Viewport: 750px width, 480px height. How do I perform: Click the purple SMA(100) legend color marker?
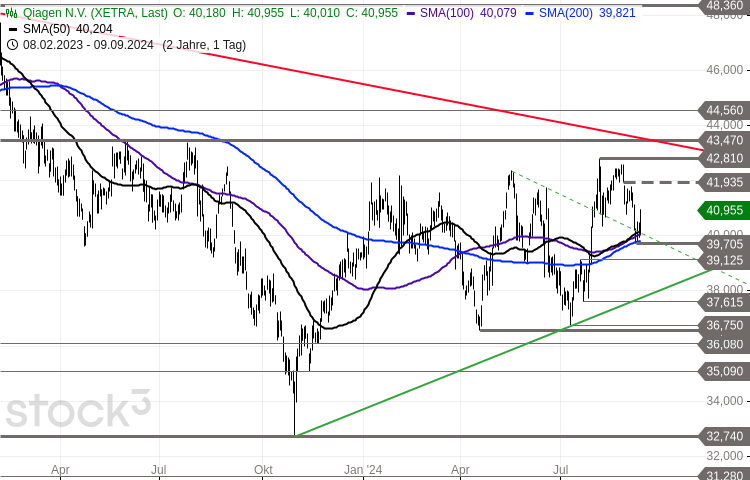[x=411, y=13]
